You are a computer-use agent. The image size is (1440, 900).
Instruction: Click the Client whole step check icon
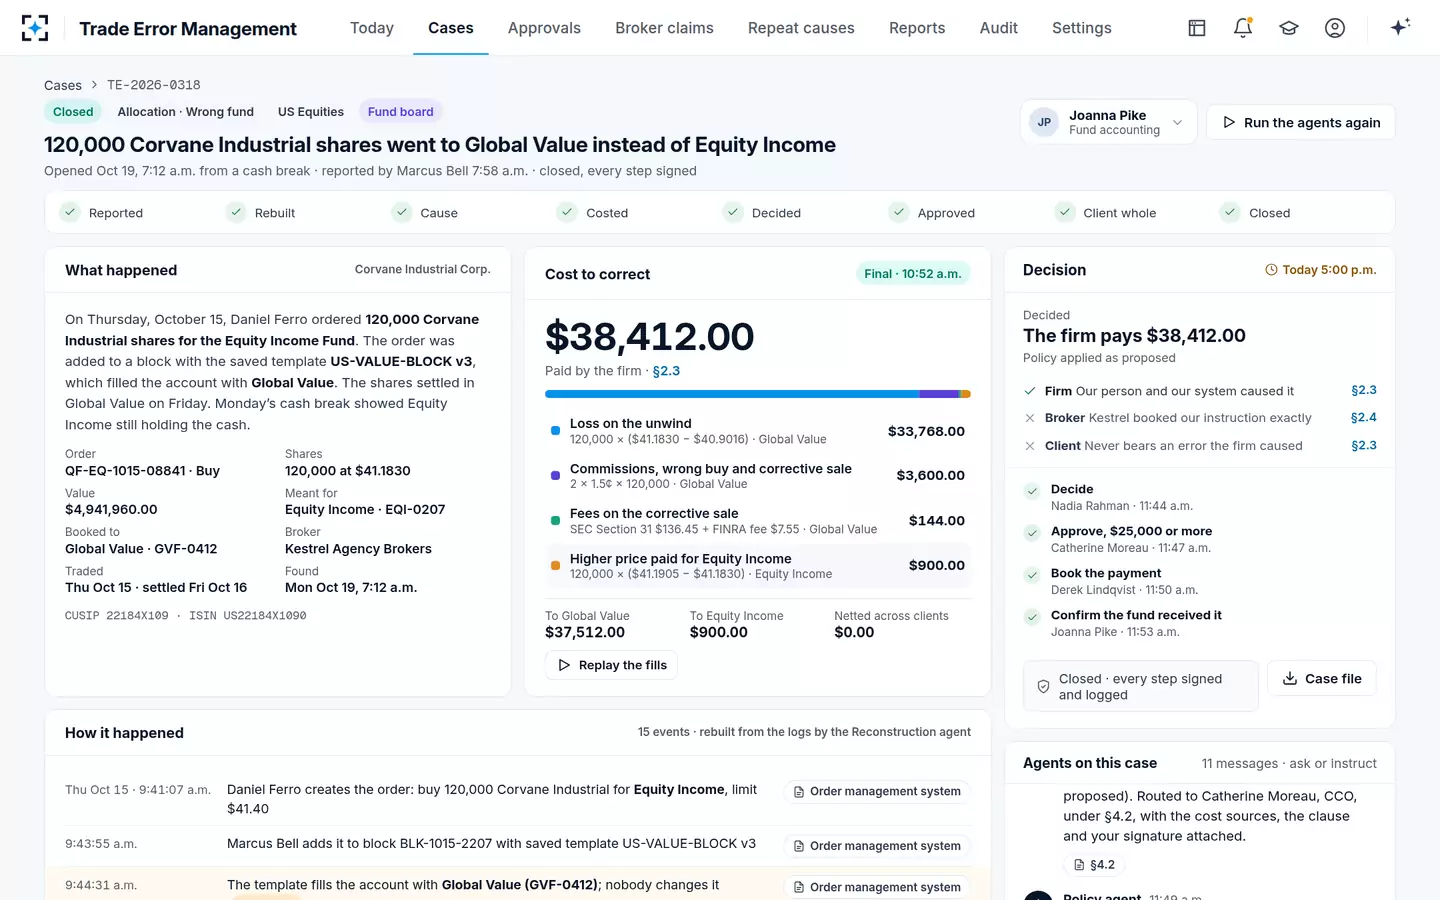pos(1064,212)
